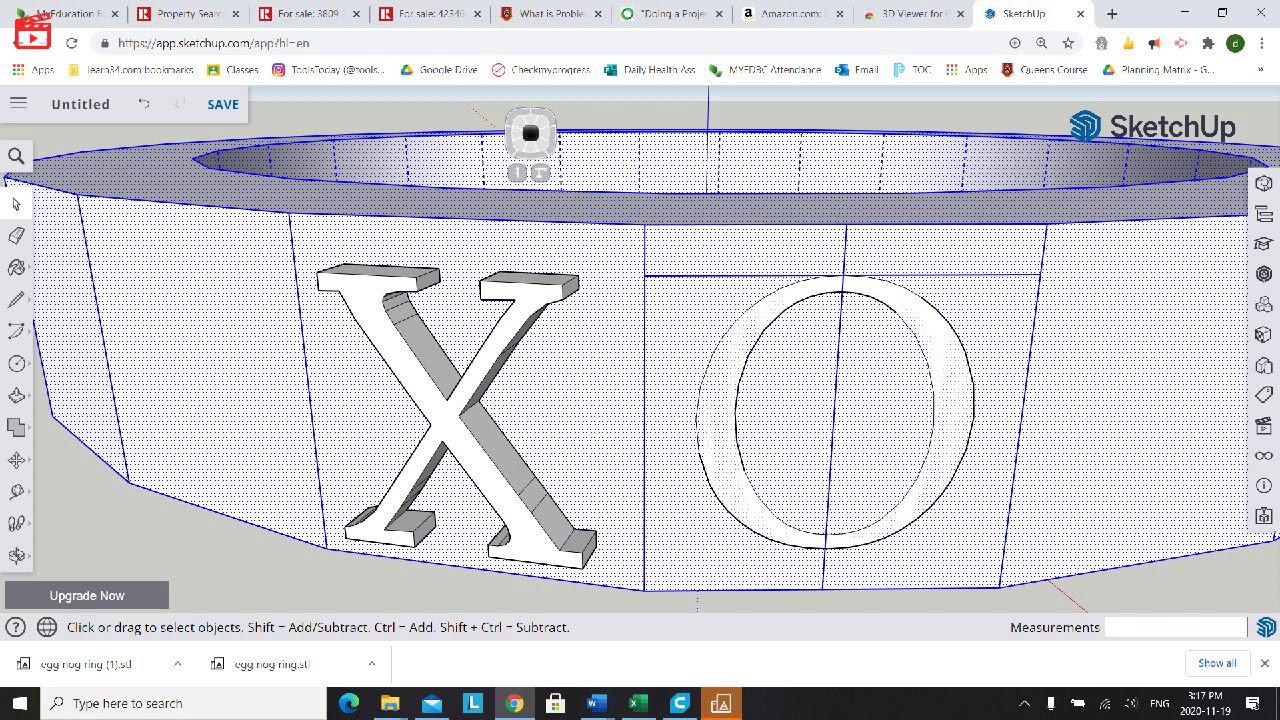Switch to the Property Search tab
Screen dimensions: 1280x720
[188, 14]
